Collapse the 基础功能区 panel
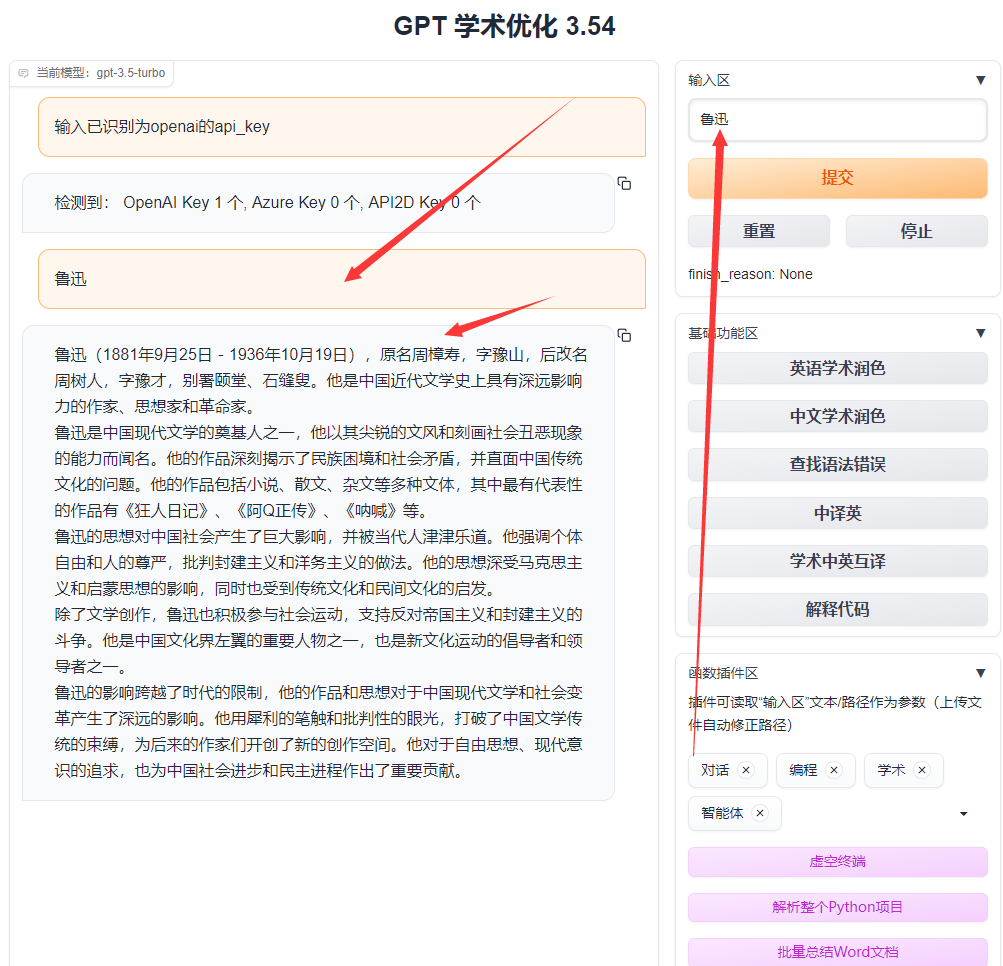Screen dimensions: 1003x966 coord(980,333)
